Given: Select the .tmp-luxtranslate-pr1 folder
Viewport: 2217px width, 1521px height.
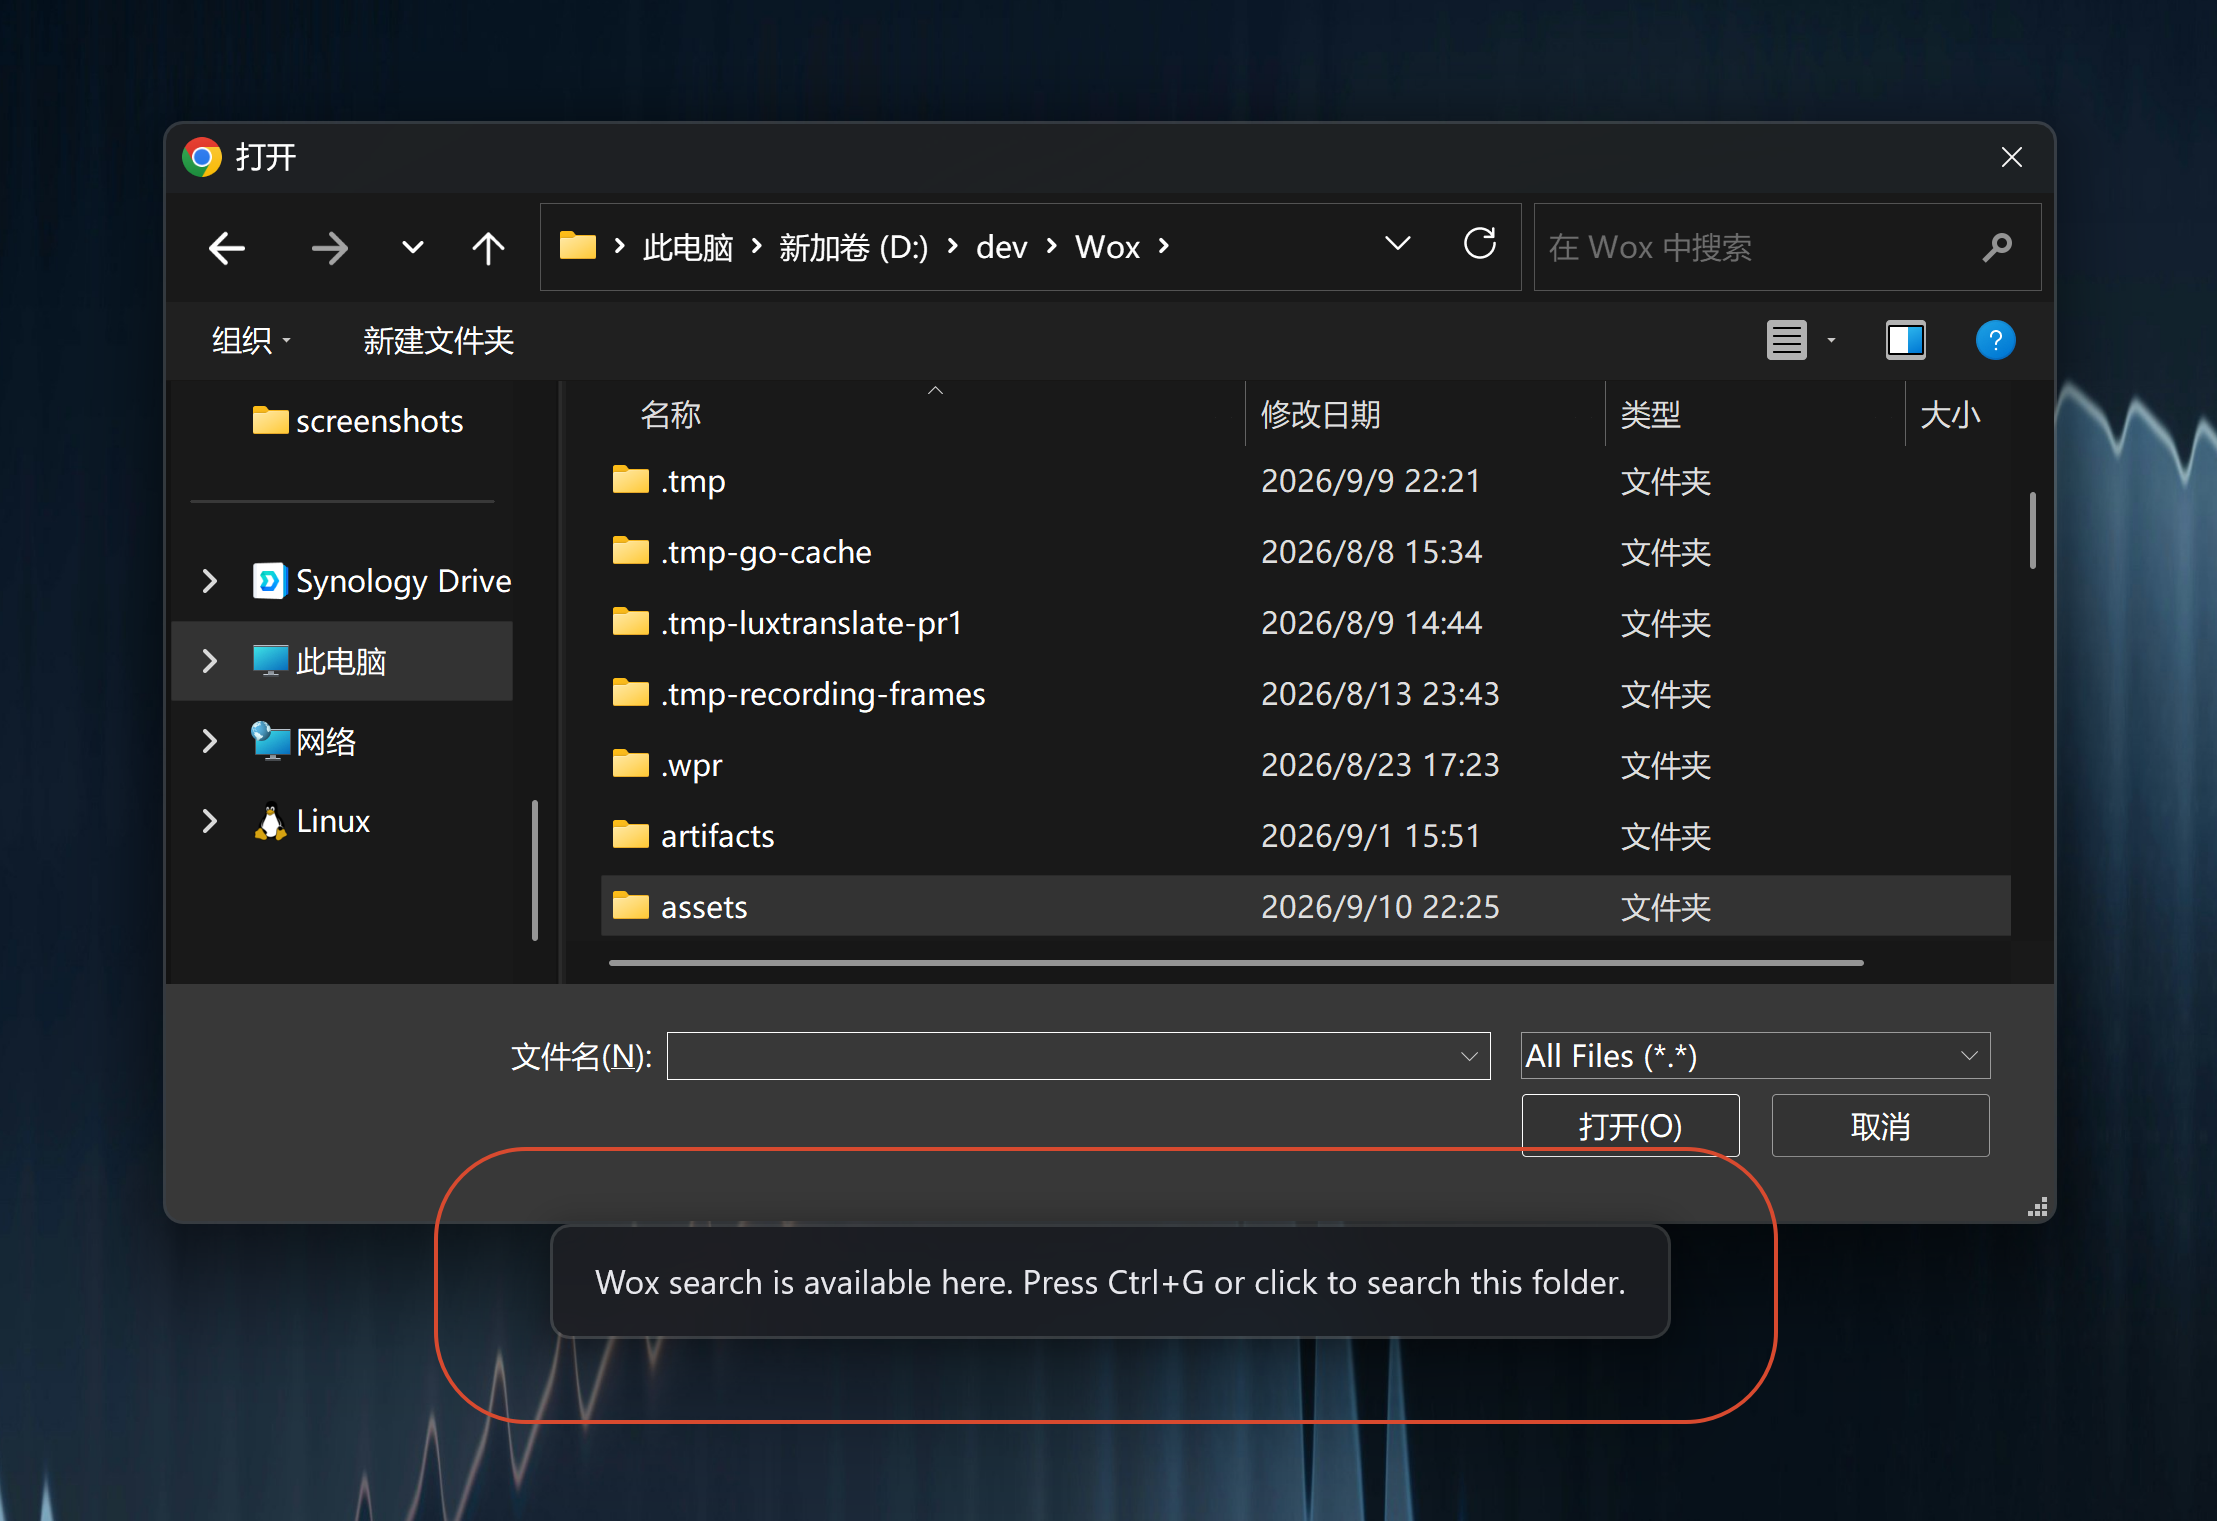Looking at the screenshot, I should (1305, 623).
